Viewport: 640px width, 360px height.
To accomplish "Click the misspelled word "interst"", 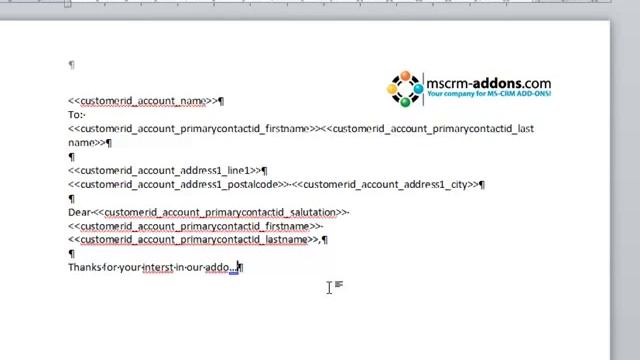I will (x=158, y=268).
